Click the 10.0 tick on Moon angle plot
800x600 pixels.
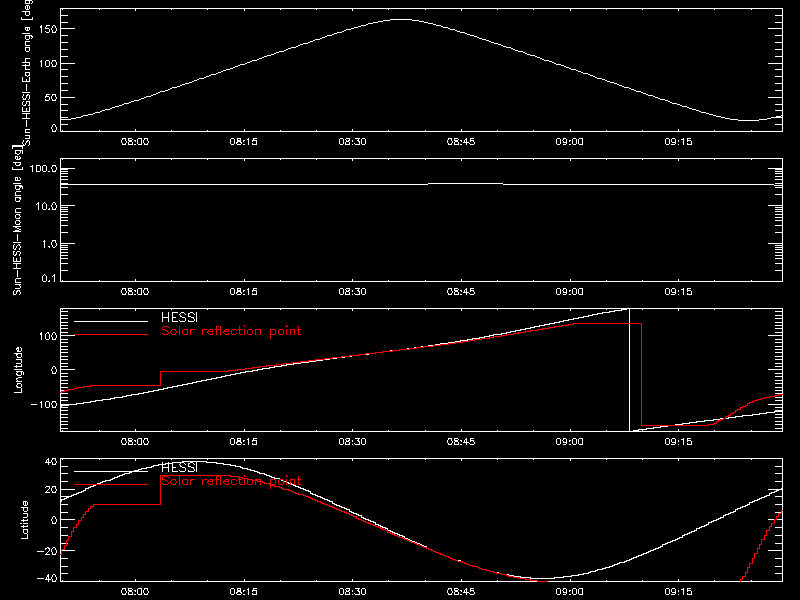(46, 207)
